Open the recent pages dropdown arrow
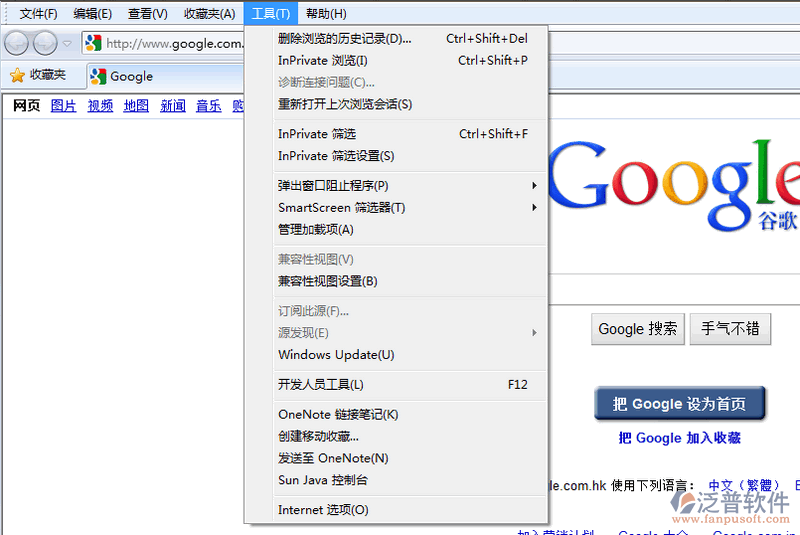 point(67,43)
